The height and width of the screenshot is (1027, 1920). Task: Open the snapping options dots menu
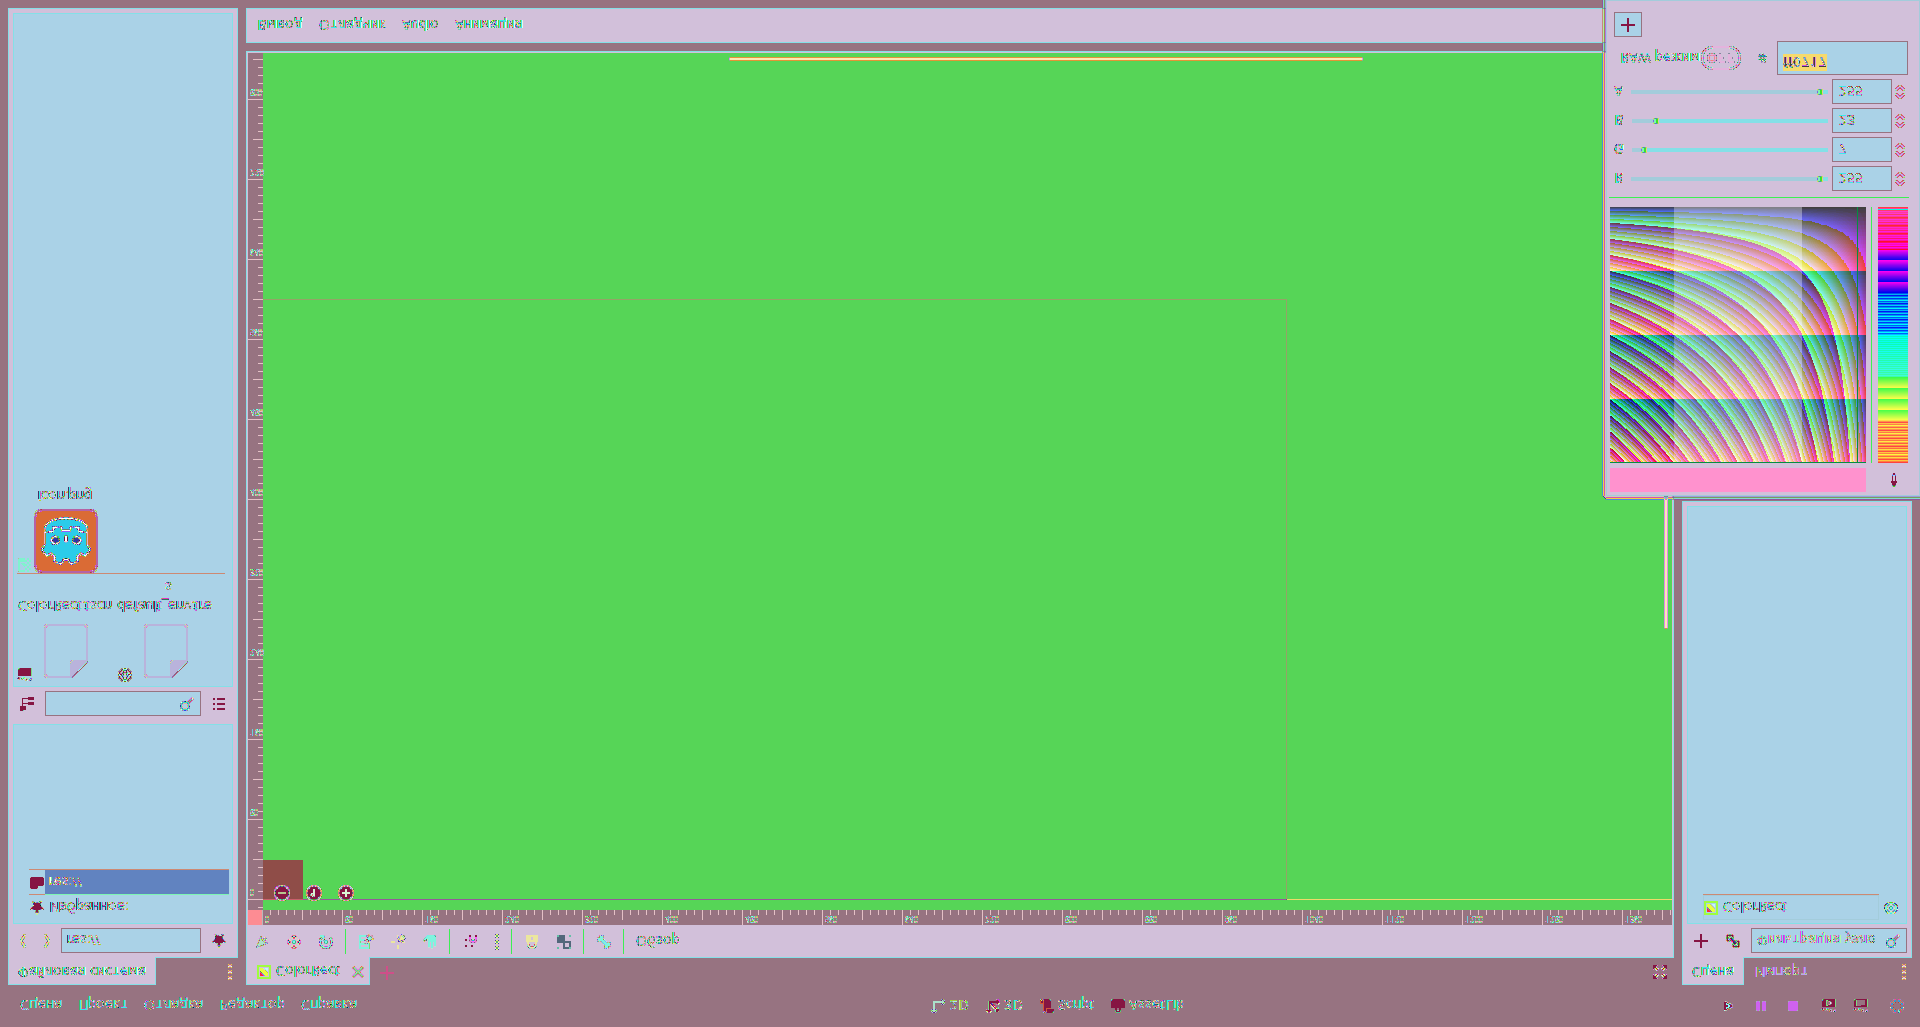point(497,942)
